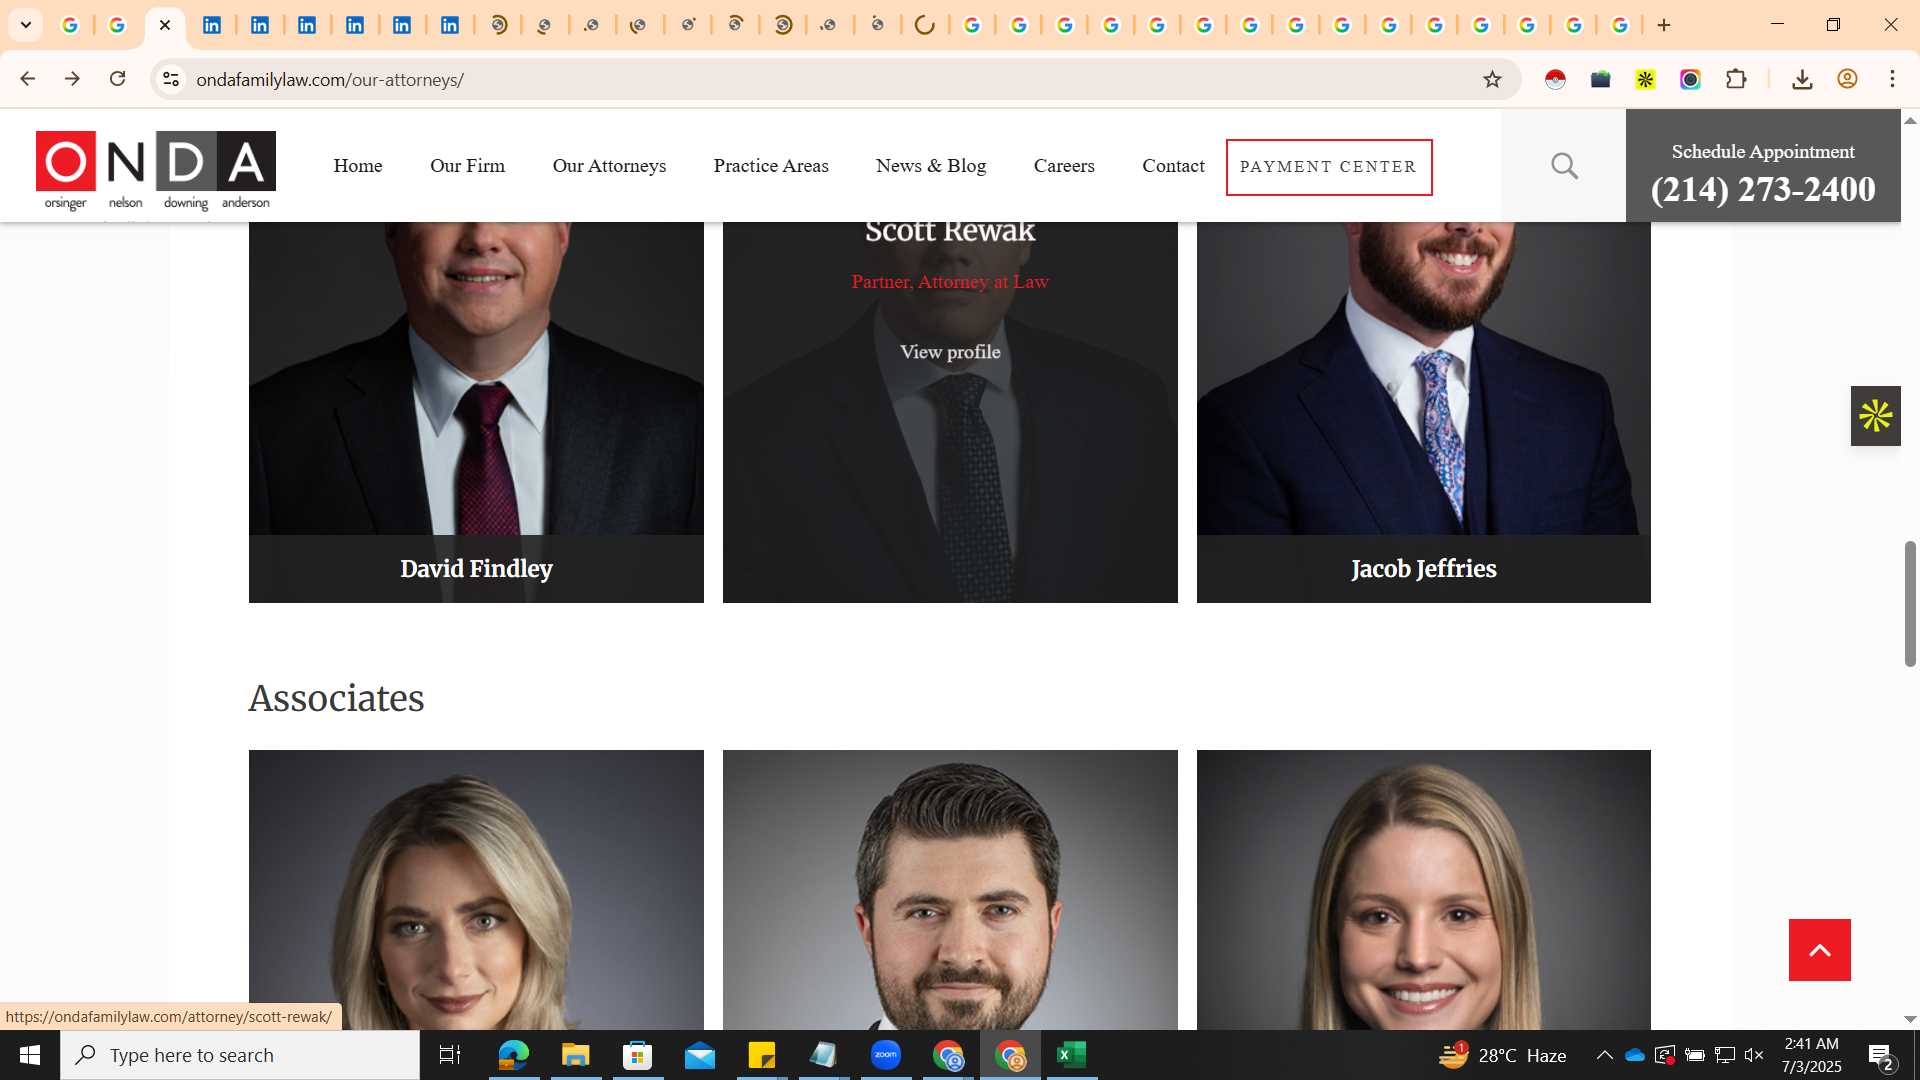Open the Contact menu item
Screen dimensions: 1920x1080
click(1173, 166)
